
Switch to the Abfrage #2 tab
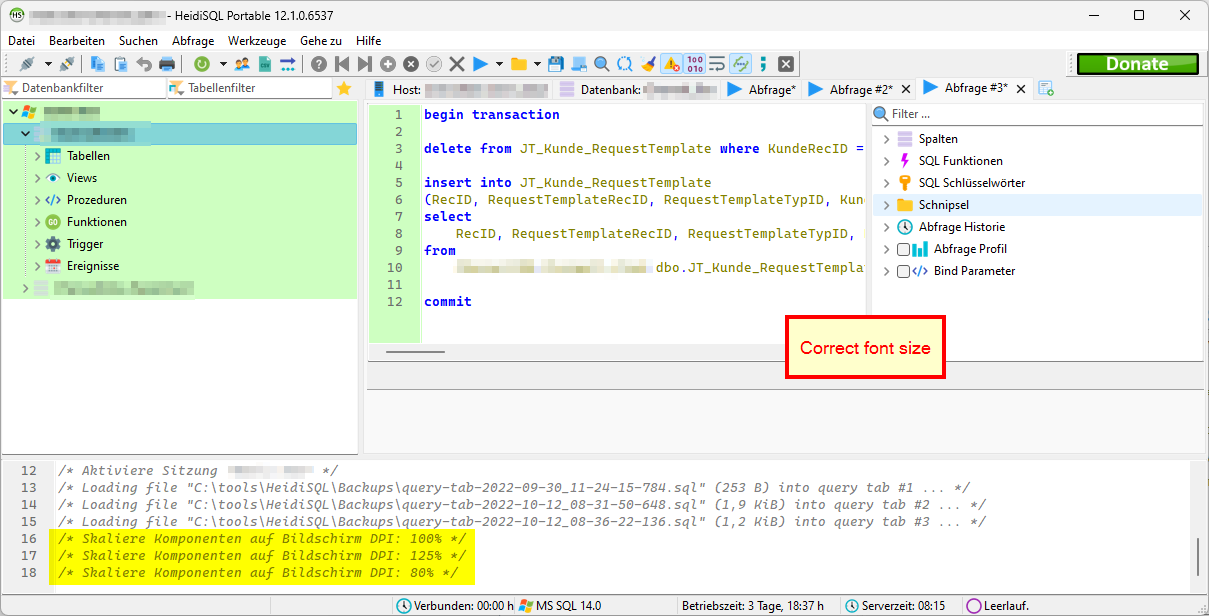pyautogui.click(x=860, y=88)
